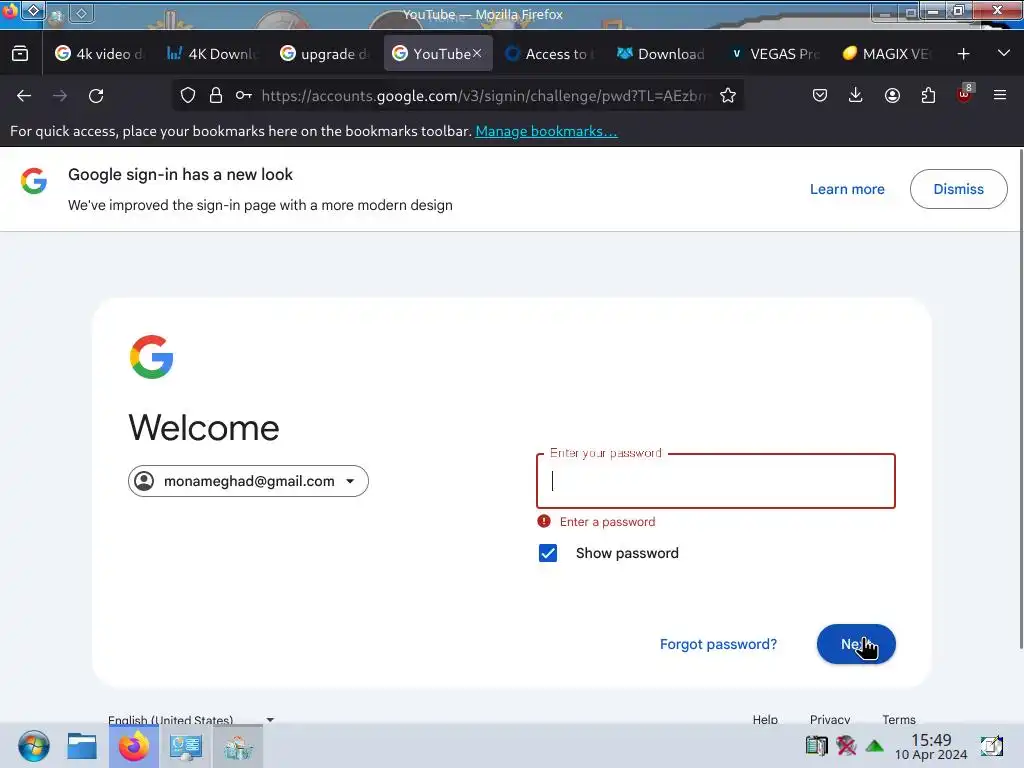Screen dimensions: 1024x768
Task: Open a new tab with plus button
Action: [x=963, y=54]
